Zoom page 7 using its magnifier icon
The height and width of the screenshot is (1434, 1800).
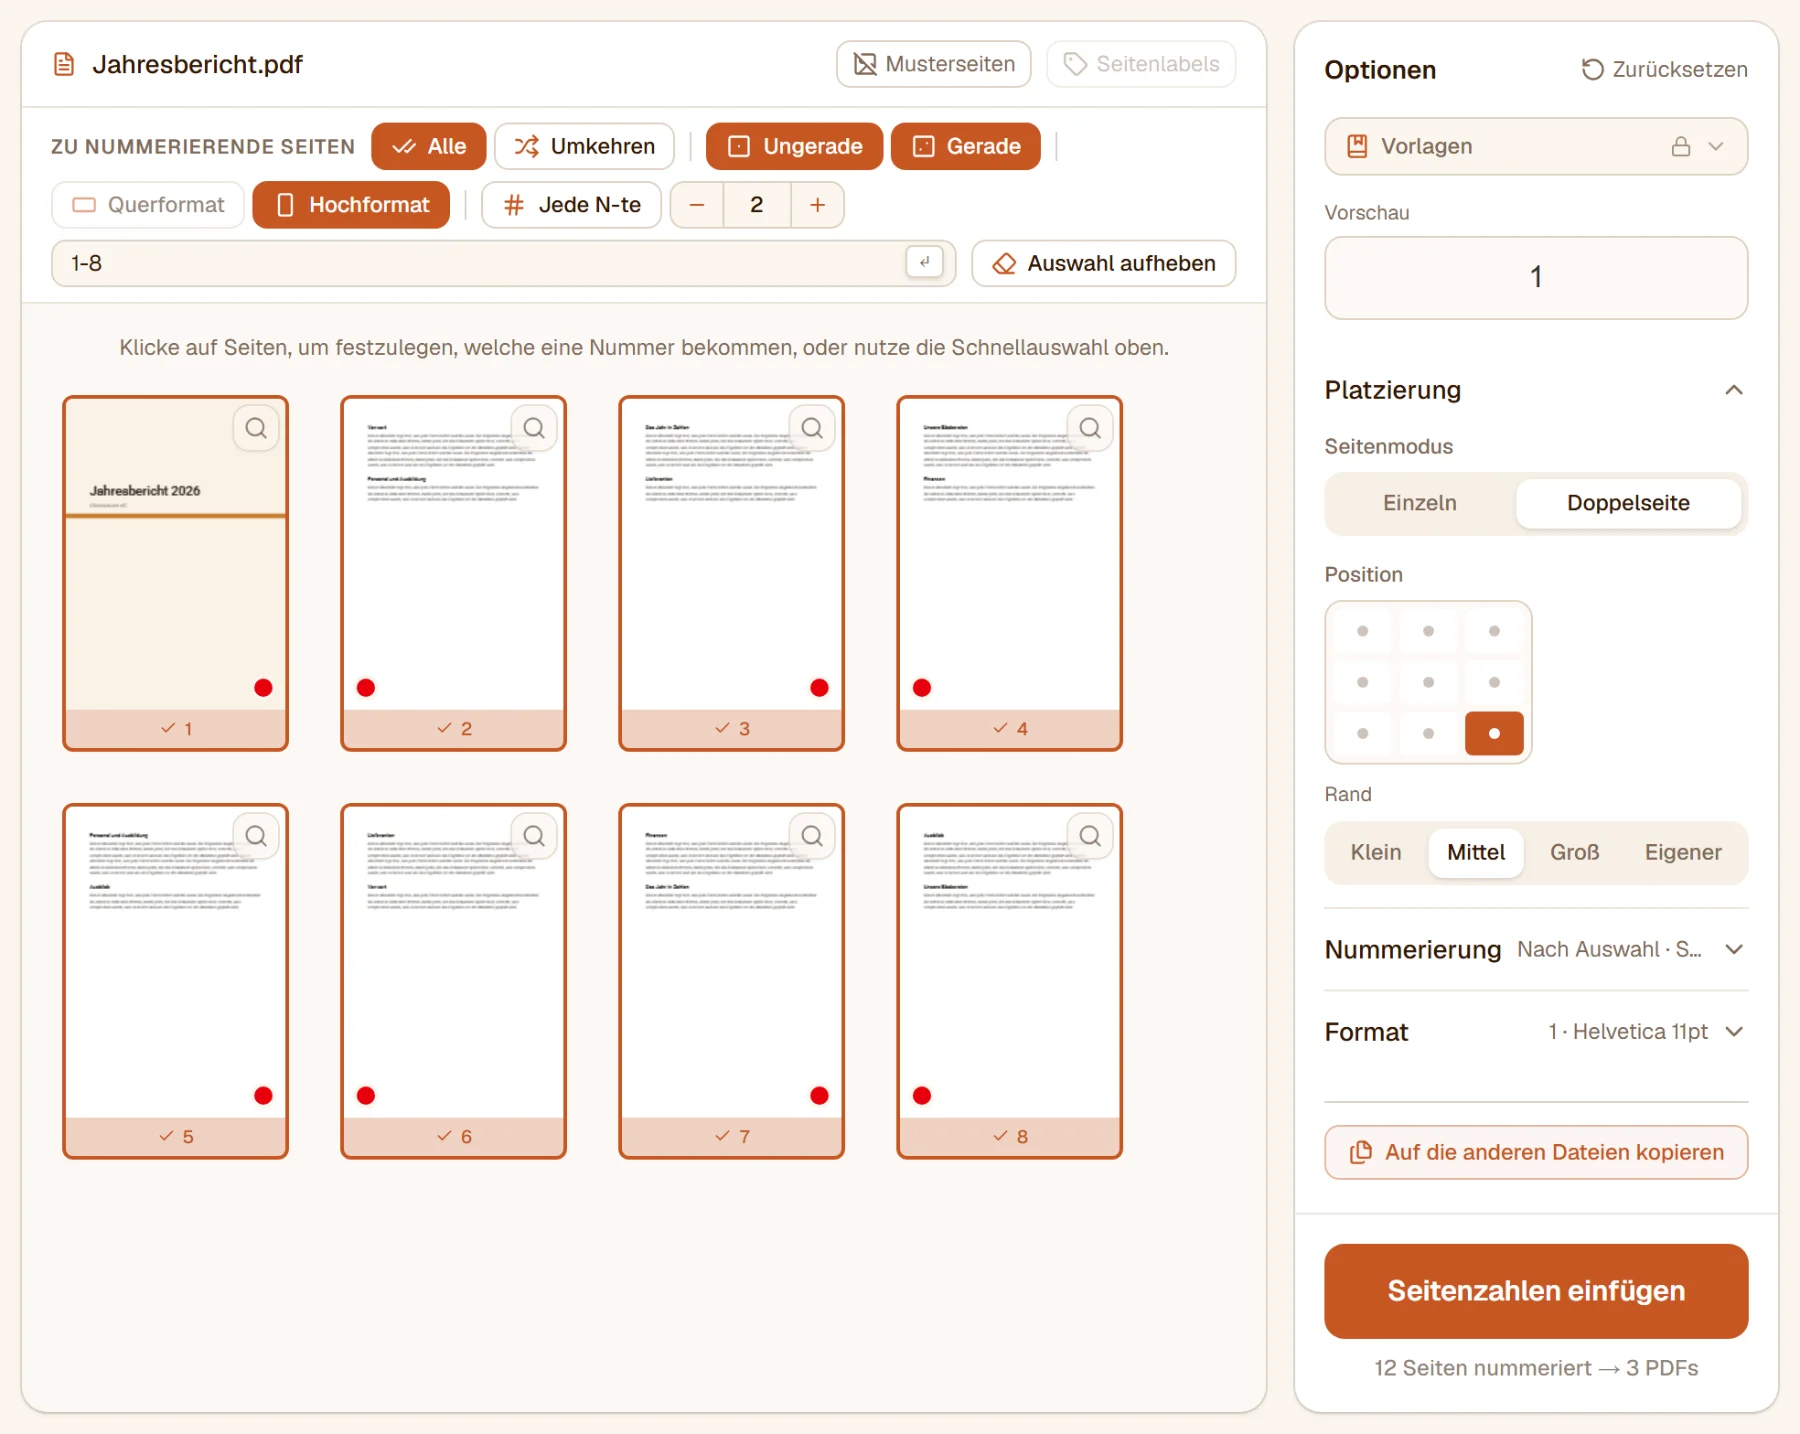point(812,836)
